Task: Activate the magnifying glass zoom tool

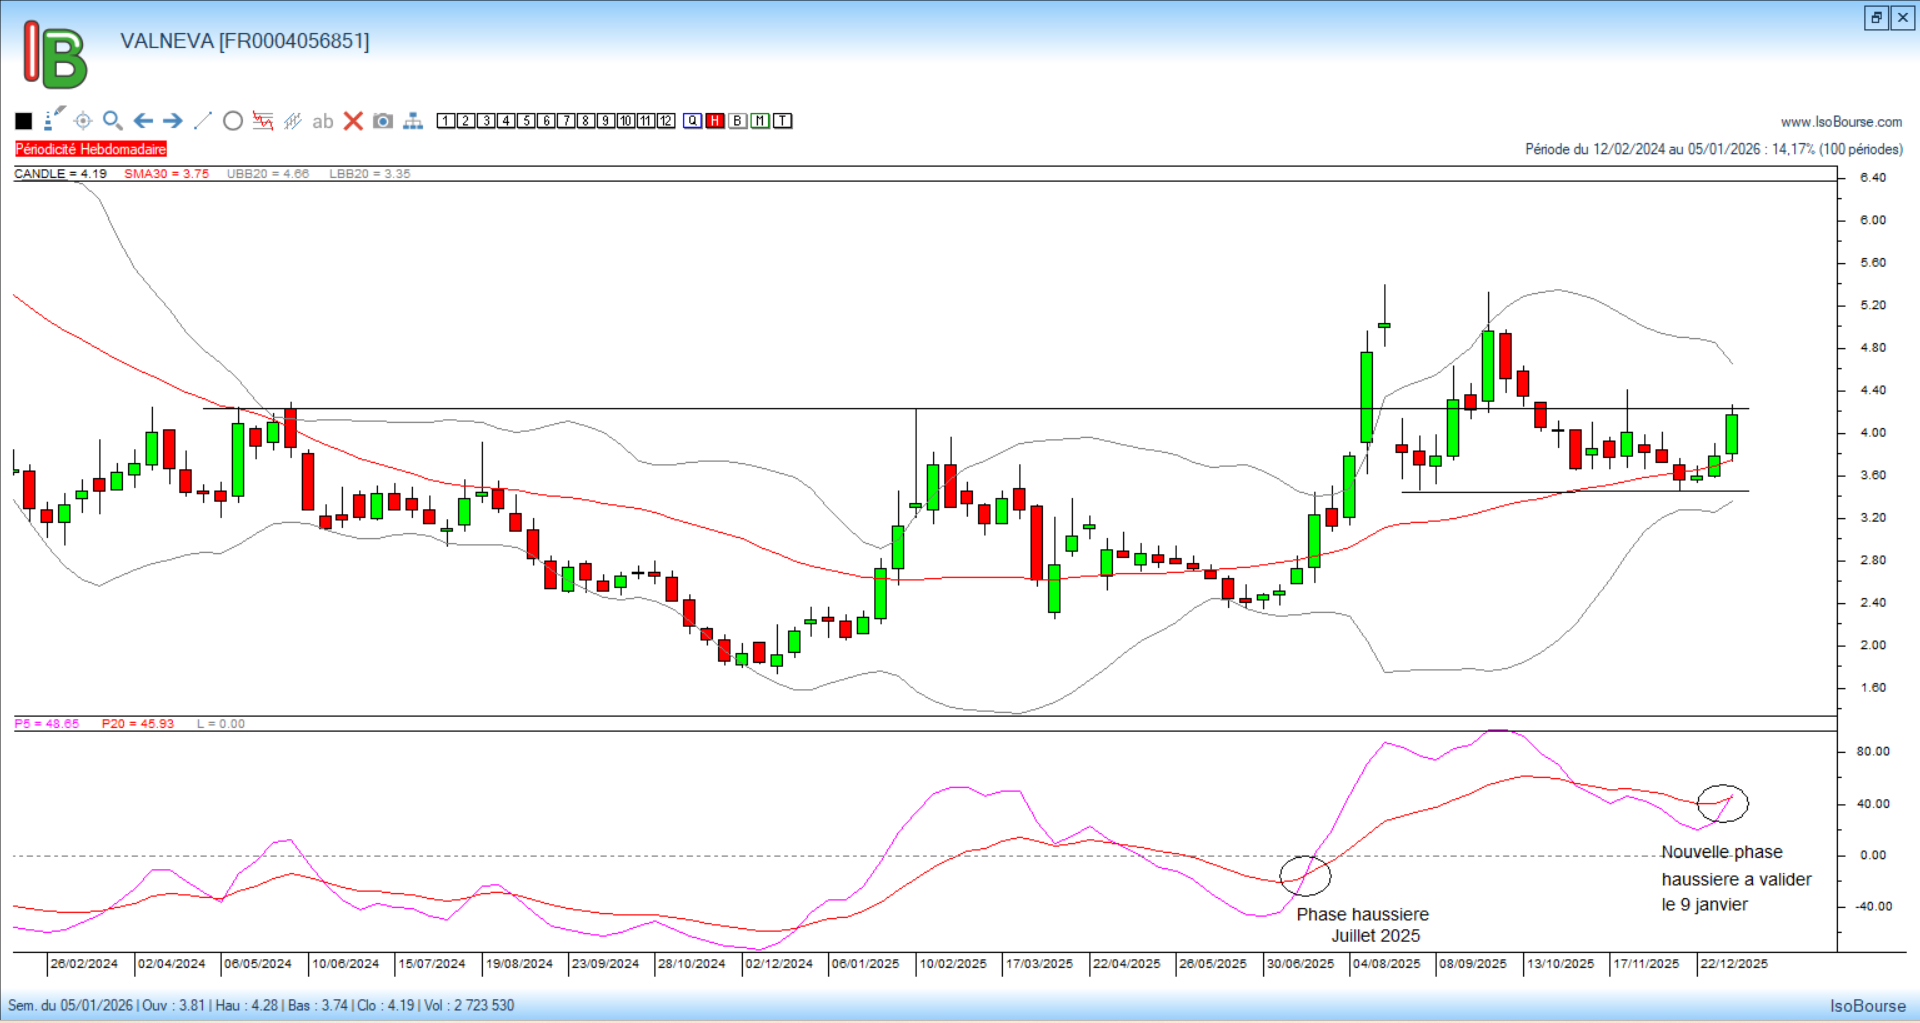Action: coord(113,121)
